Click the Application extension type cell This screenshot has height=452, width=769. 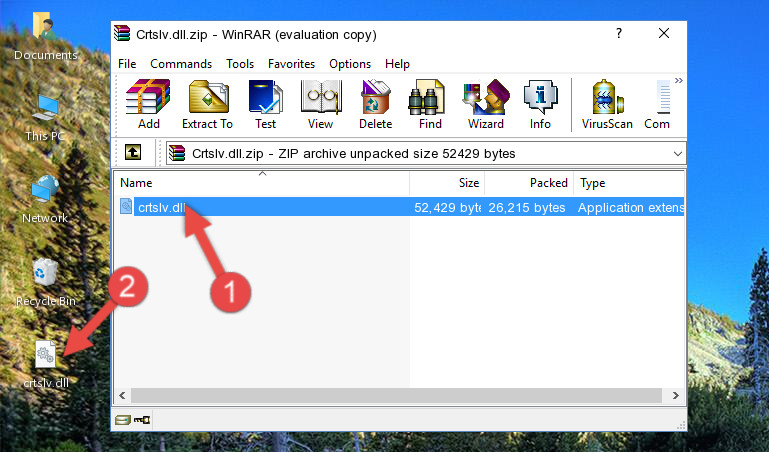pyautogui.click(x=631, y=207)
